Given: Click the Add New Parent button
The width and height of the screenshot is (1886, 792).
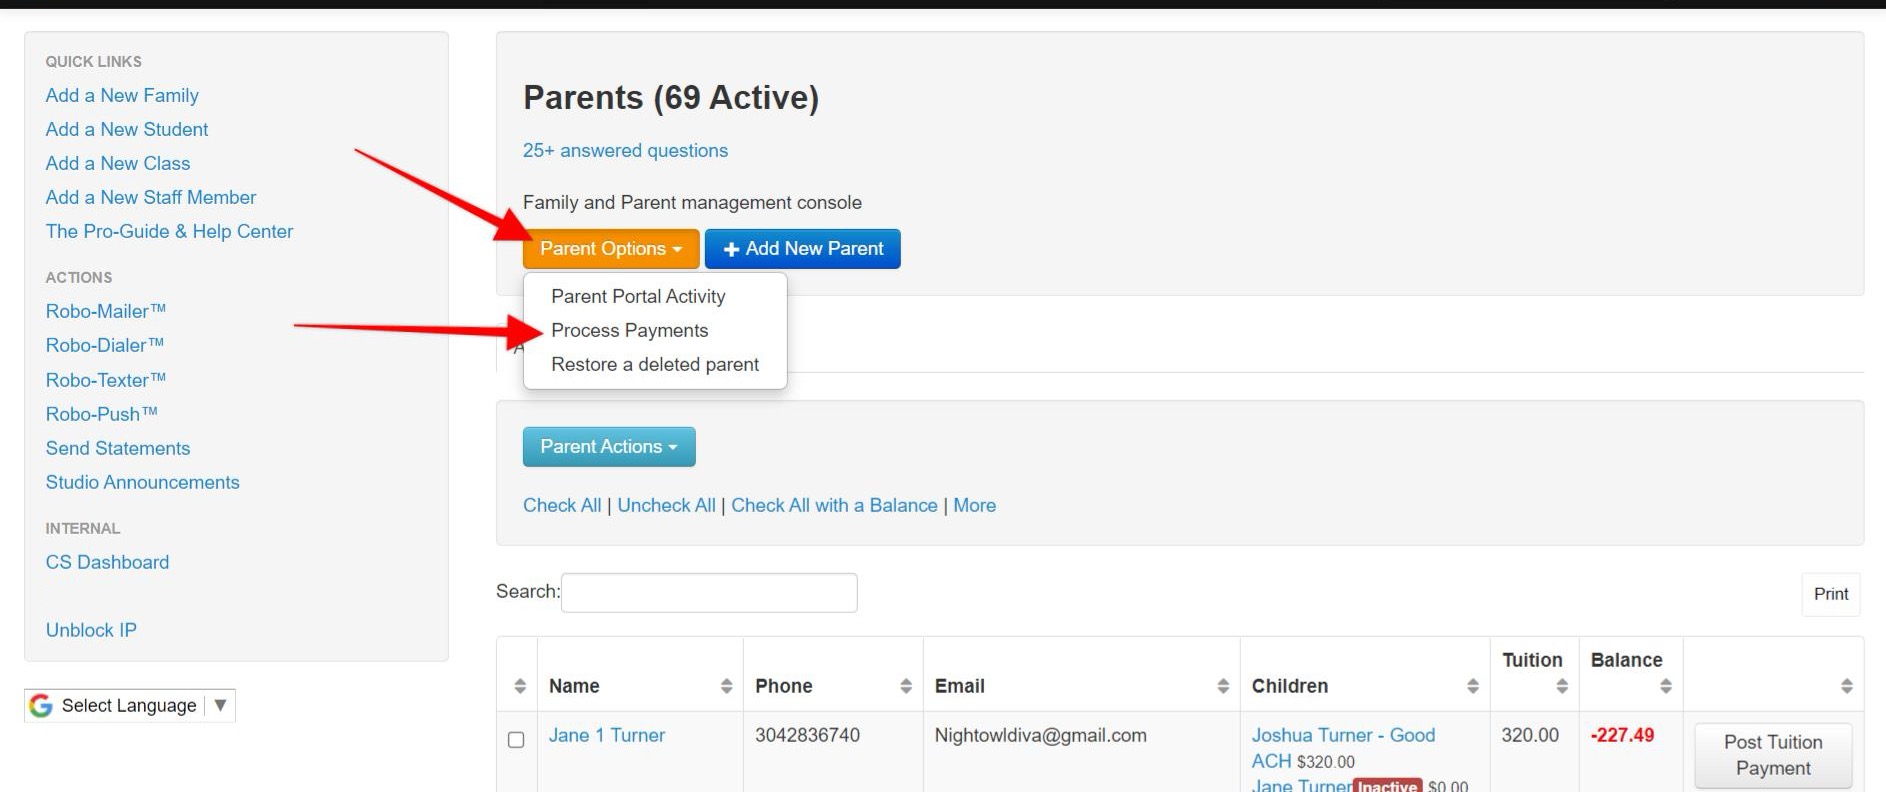Looking at the screenshot, I should click(x=803, y=249).
